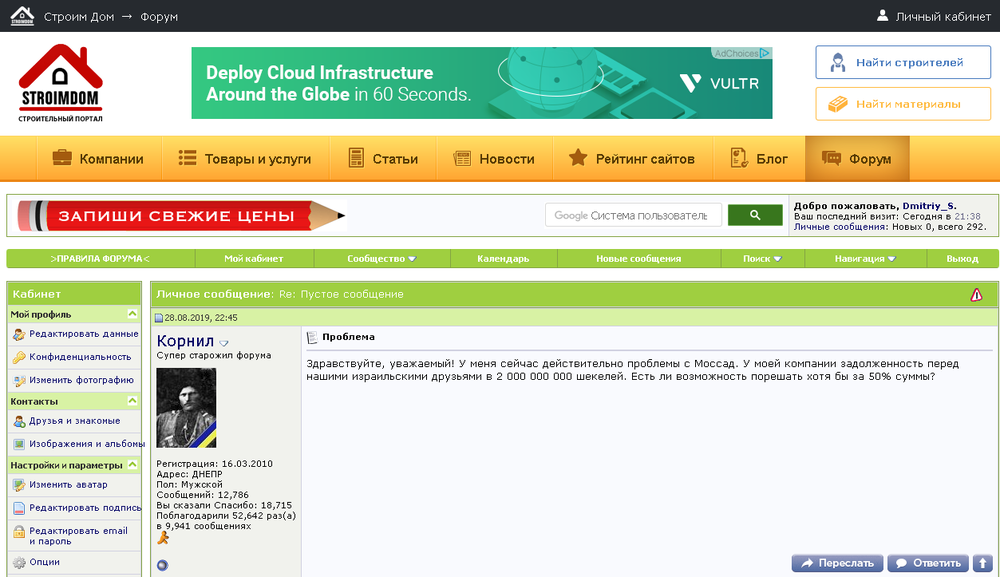Click the lock icon beside Редактировать email и пароль

(x=19, y=532)
